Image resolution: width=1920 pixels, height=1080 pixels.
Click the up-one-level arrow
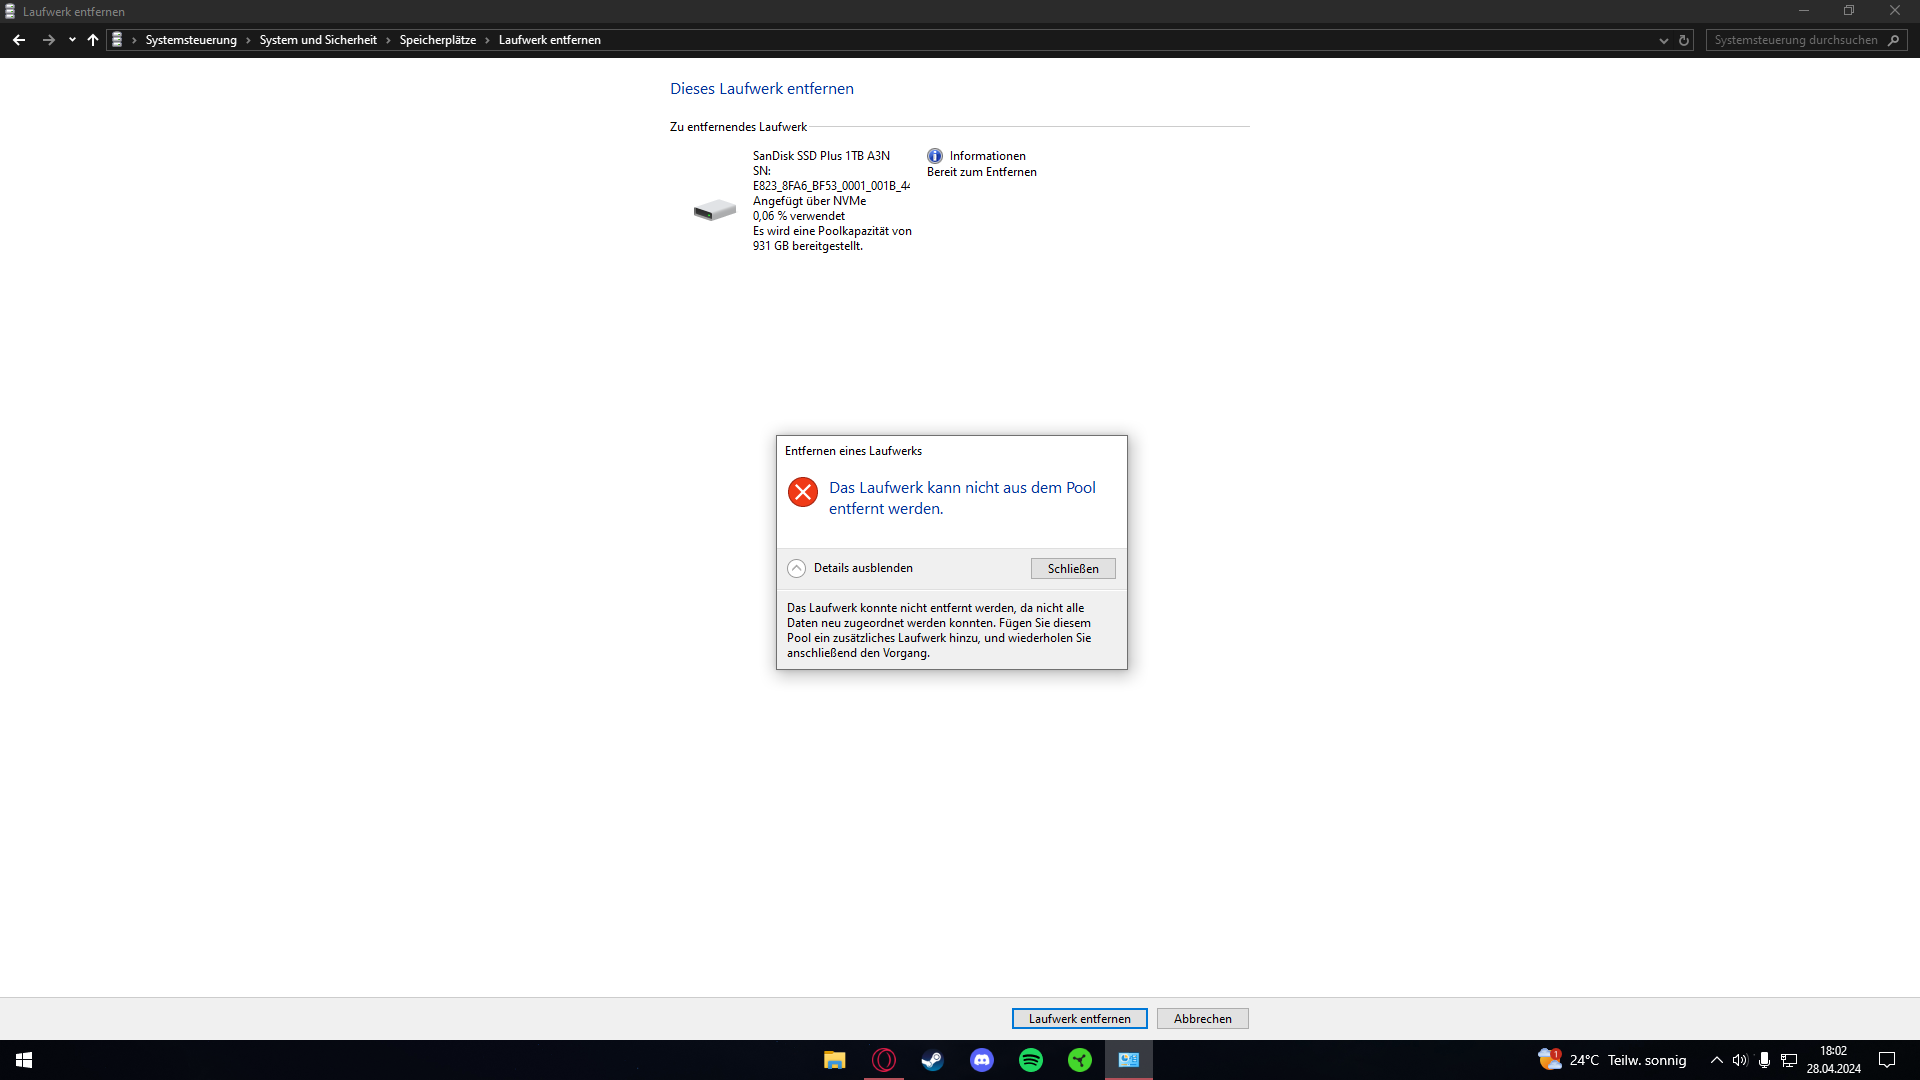tap(93, 40)
